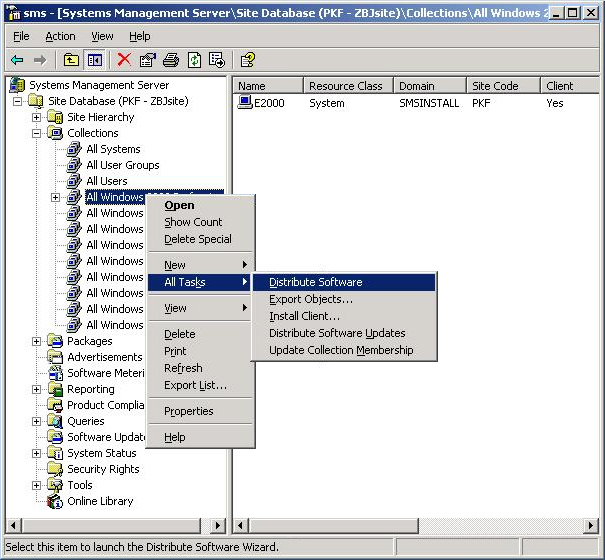Viewport: 605px width, 560px height.
Task: Click the All User Groups collection icon
Action: coord(74,165)
